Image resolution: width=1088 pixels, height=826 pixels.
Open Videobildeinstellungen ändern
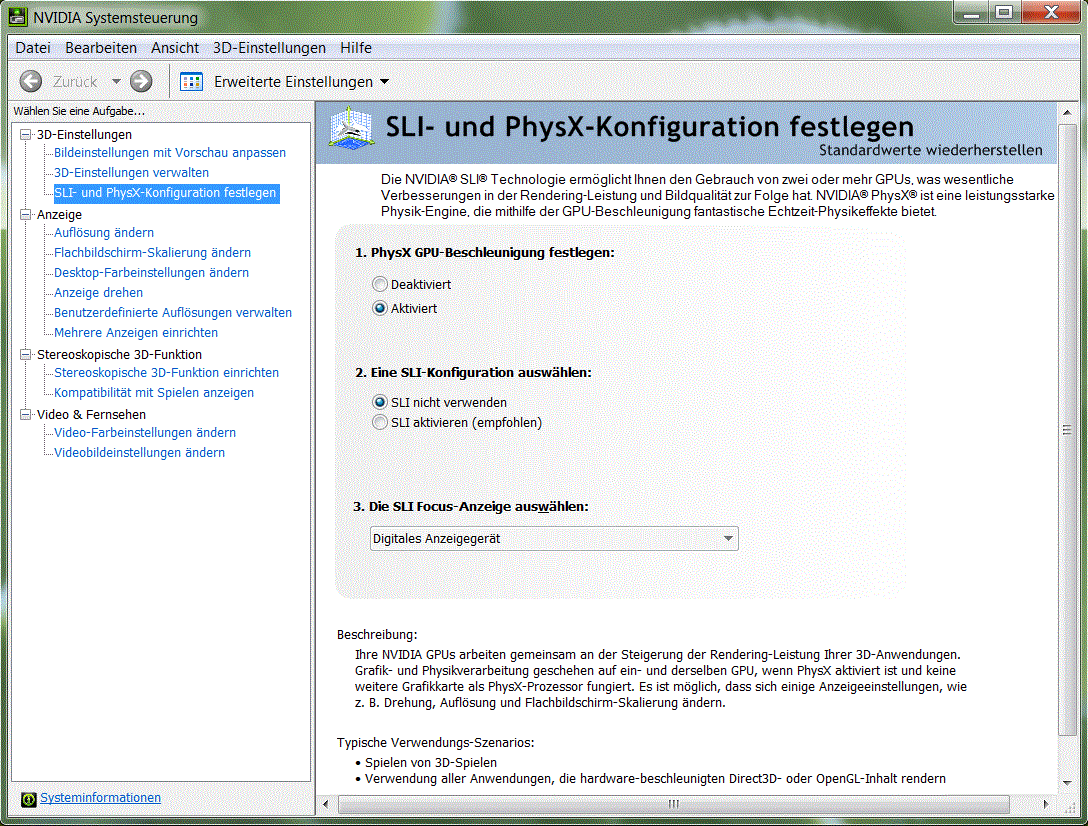coord(139,453)
